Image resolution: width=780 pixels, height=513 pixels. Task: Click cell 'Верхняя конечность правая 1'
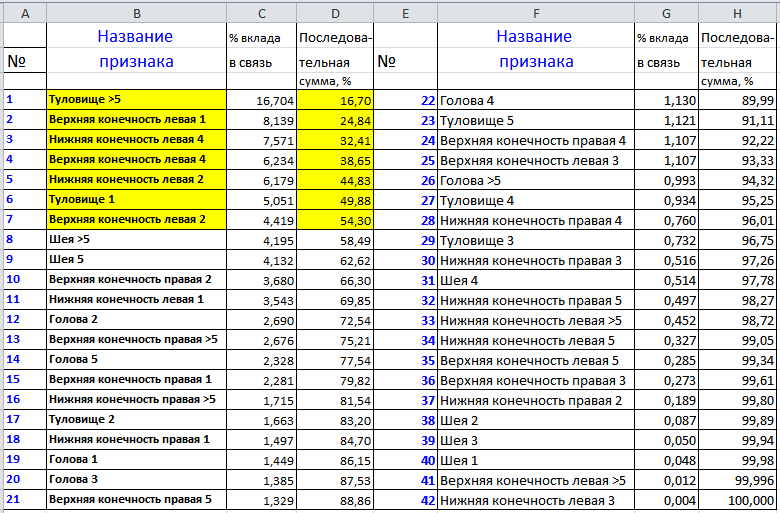137,379
